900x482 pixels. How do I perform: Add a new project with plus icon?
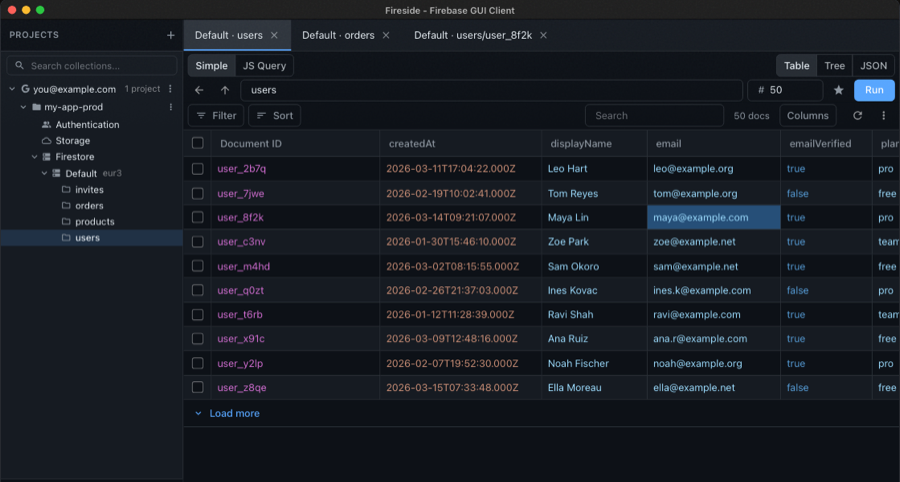[x=170, y=36]
